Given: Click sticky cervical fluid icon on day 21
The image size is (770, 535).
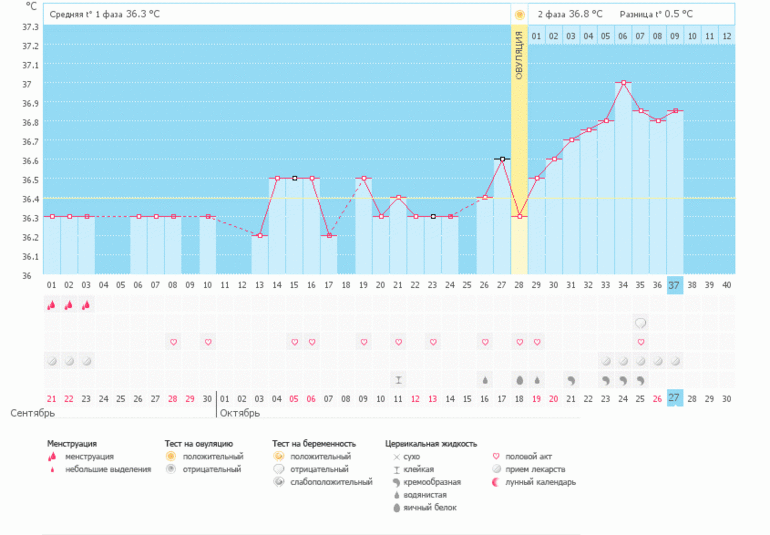Looking at the screenshot, I should click(398, 380).
